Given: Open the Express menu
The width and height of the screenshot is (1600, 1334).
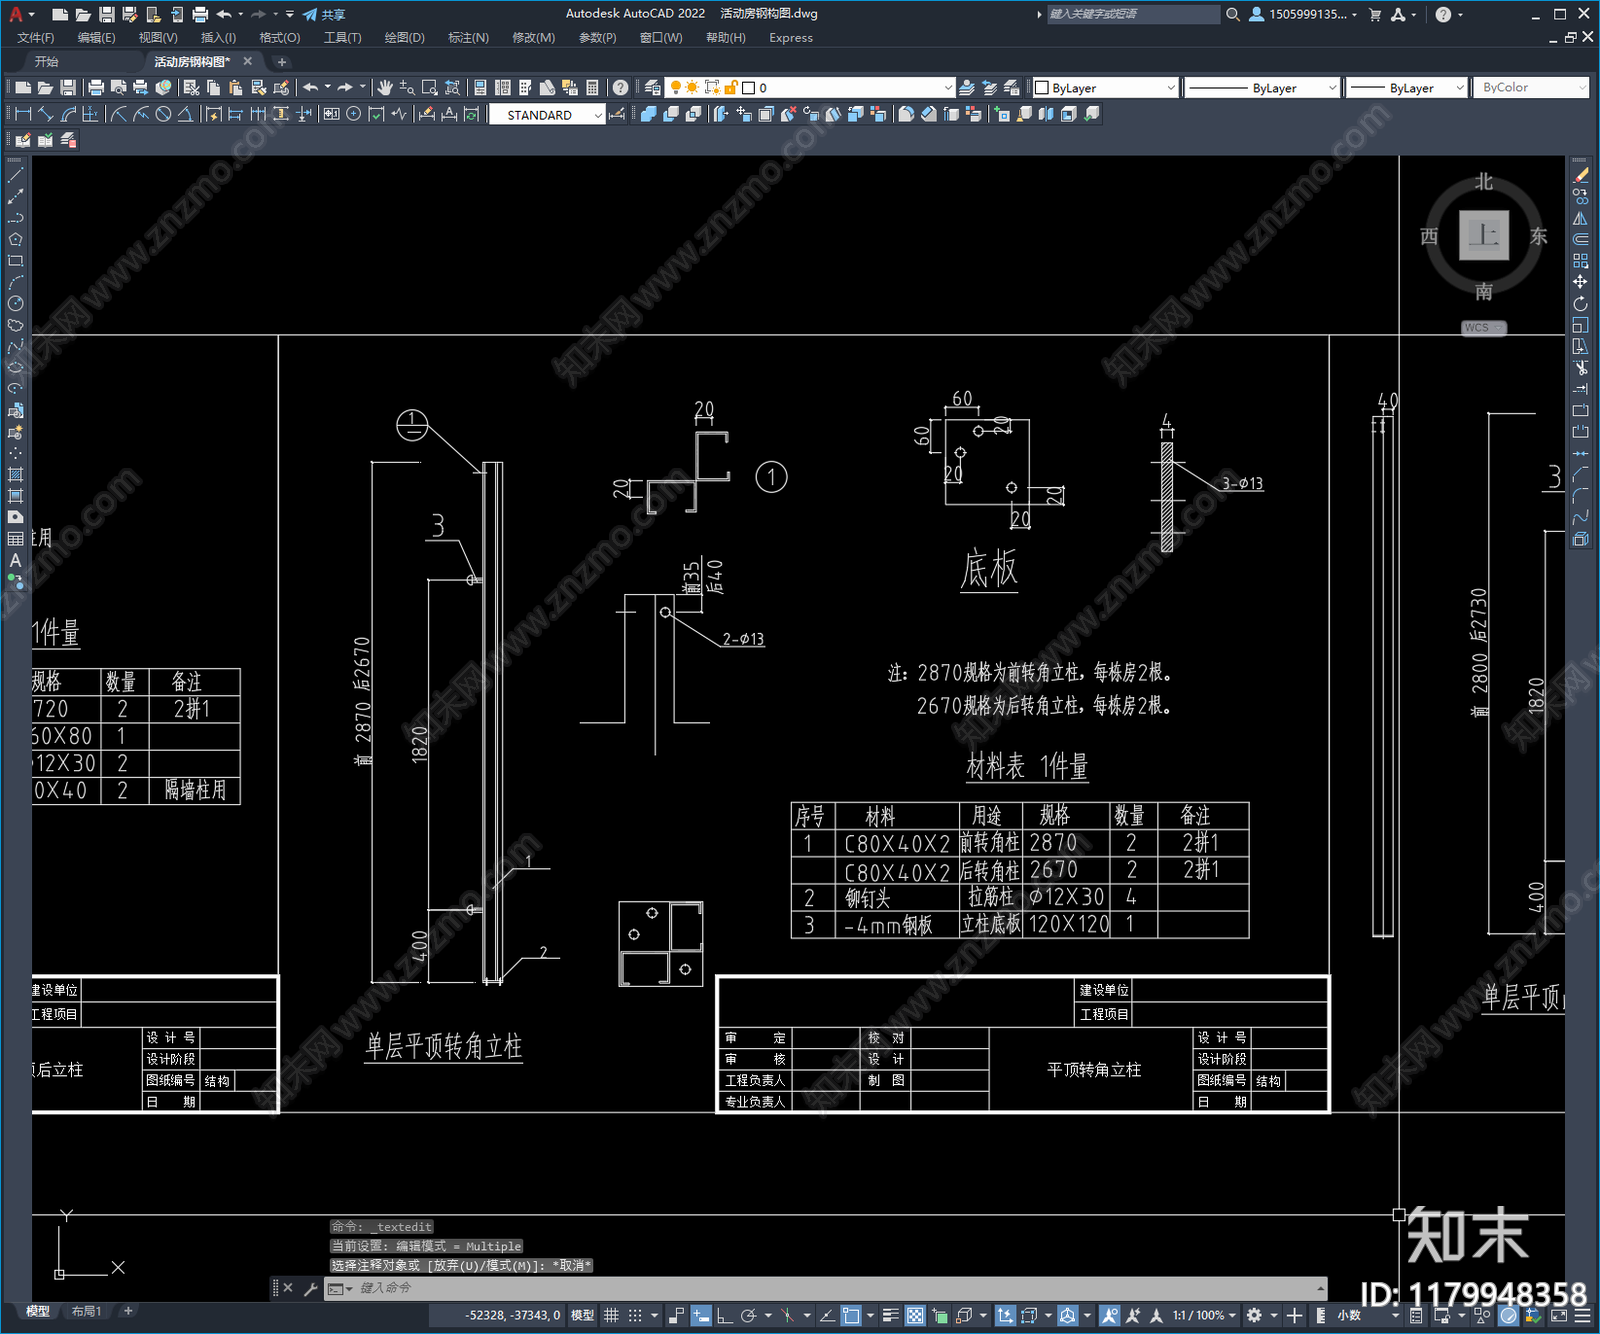Looking at the screenshot, I should pyautogui.click(x=791, y=38).
